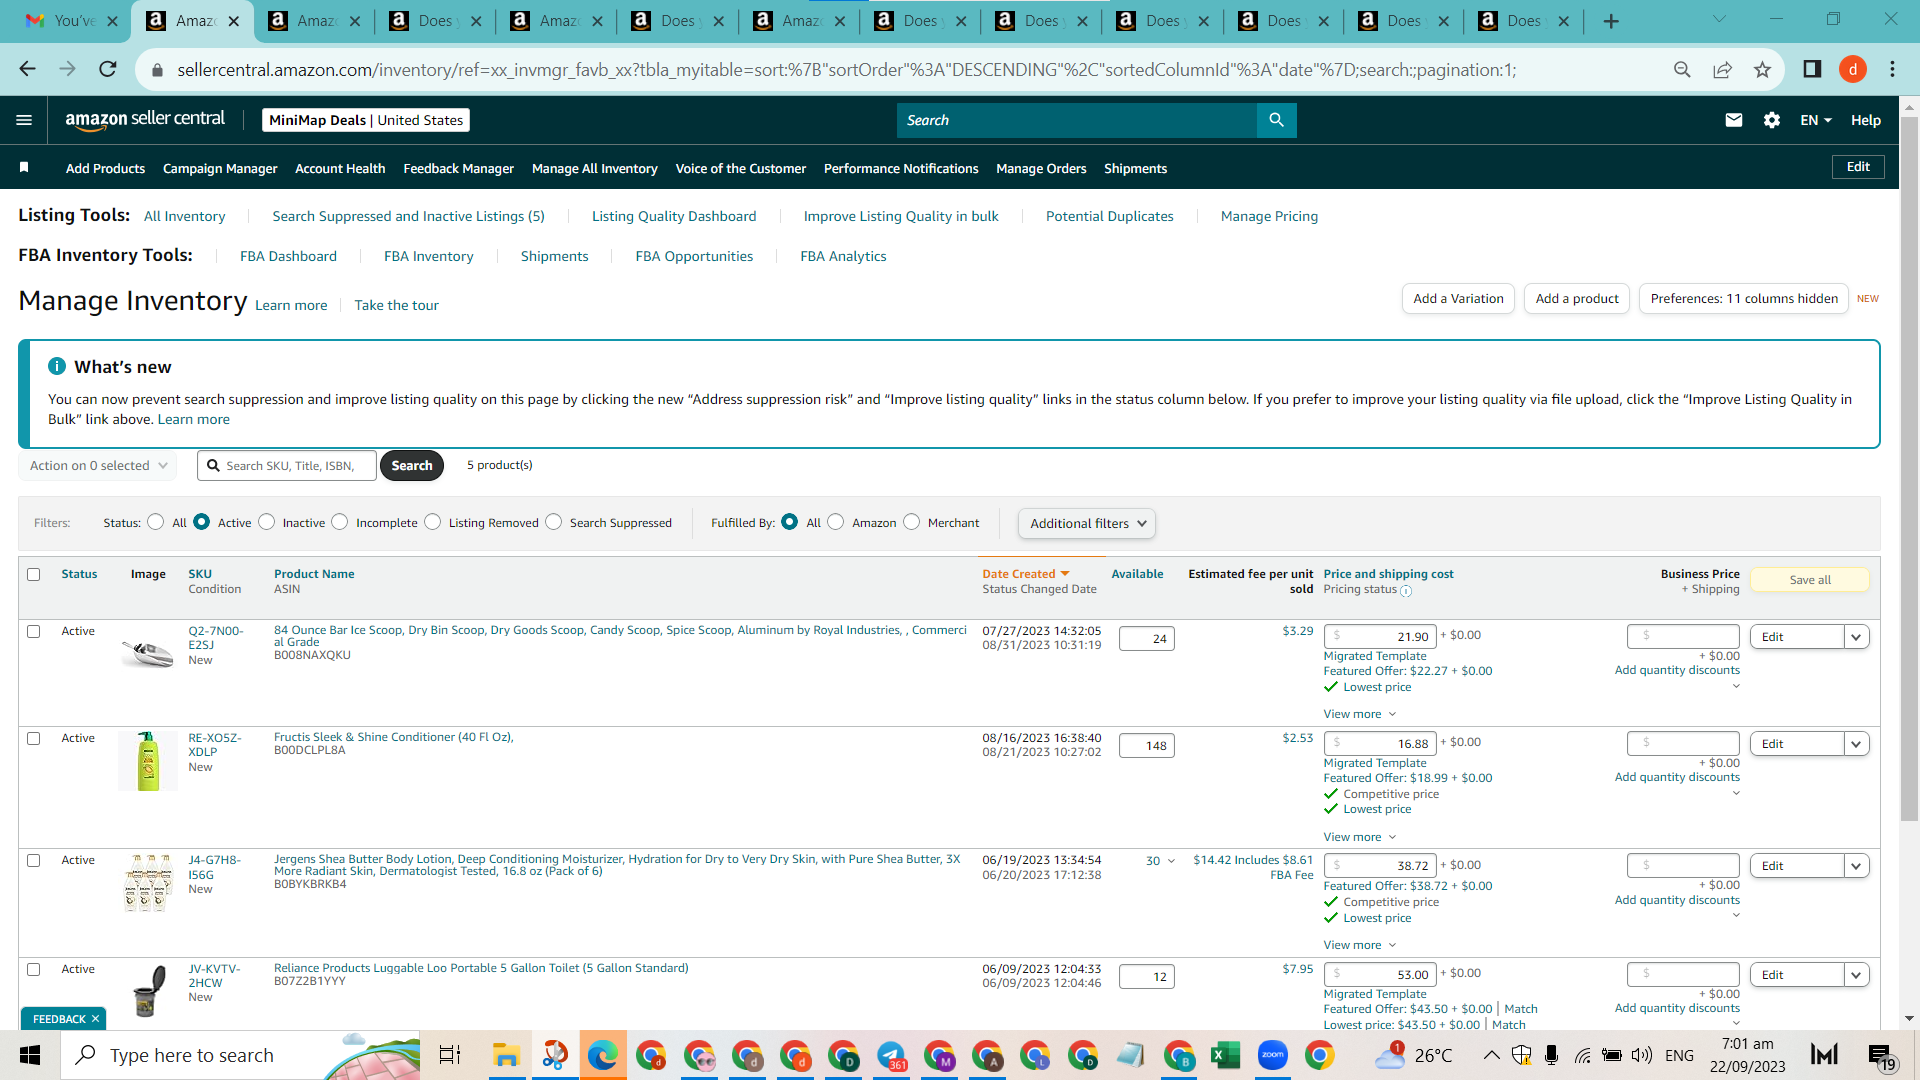Click the ice scoop available quantity field
1920x1080 pixels.
(x=1146, y=638)
